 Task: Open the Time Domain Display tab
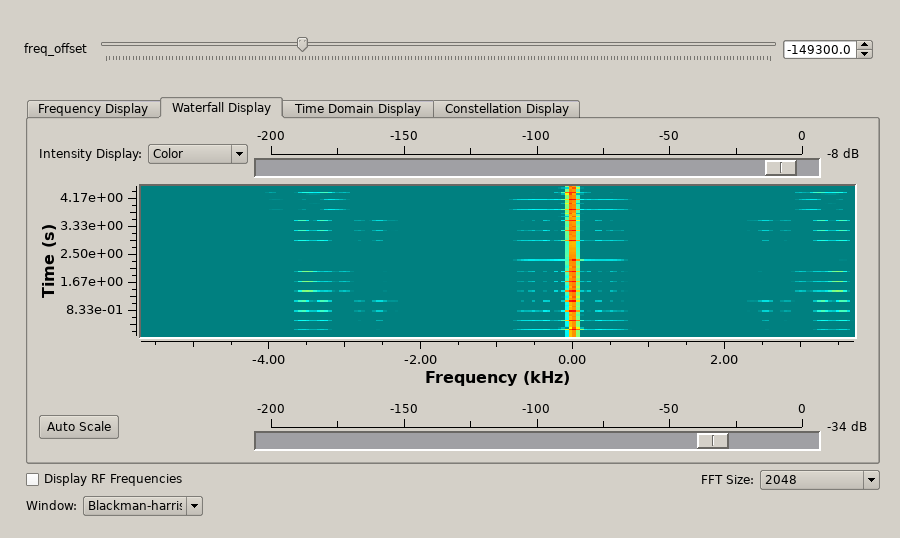coord(358,109)
